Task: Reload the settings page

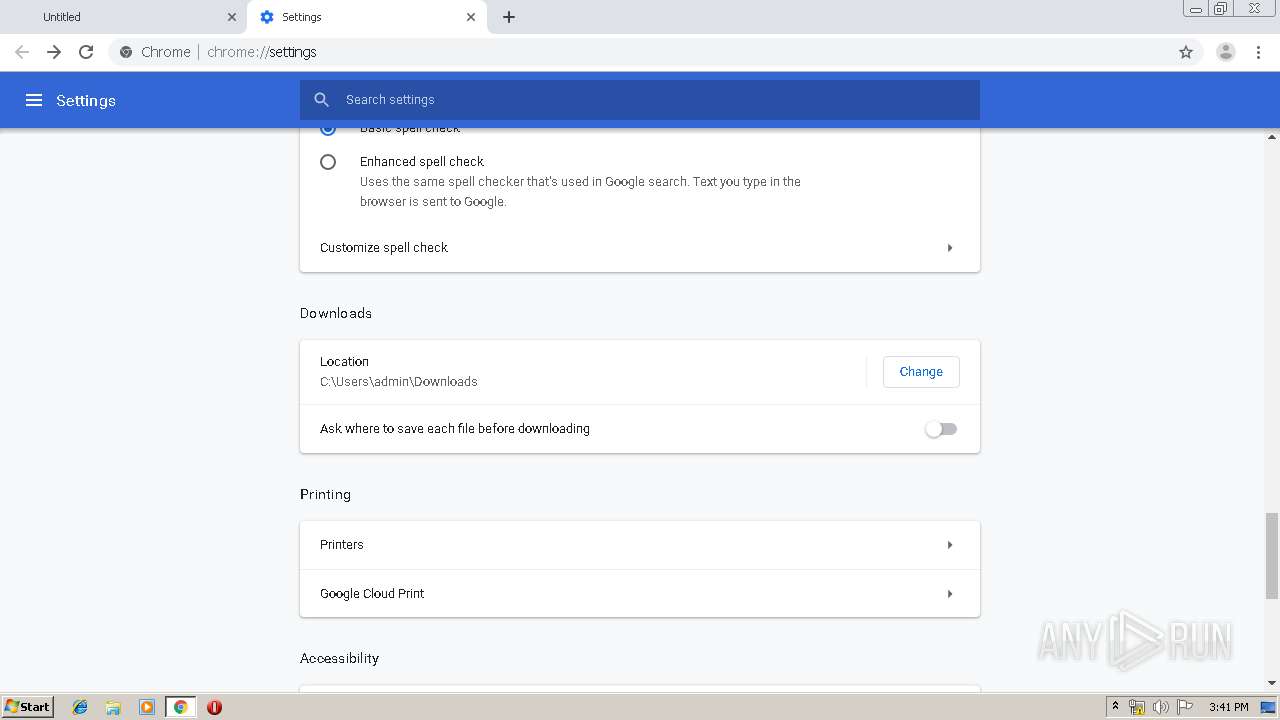Action: coord(86,52)
